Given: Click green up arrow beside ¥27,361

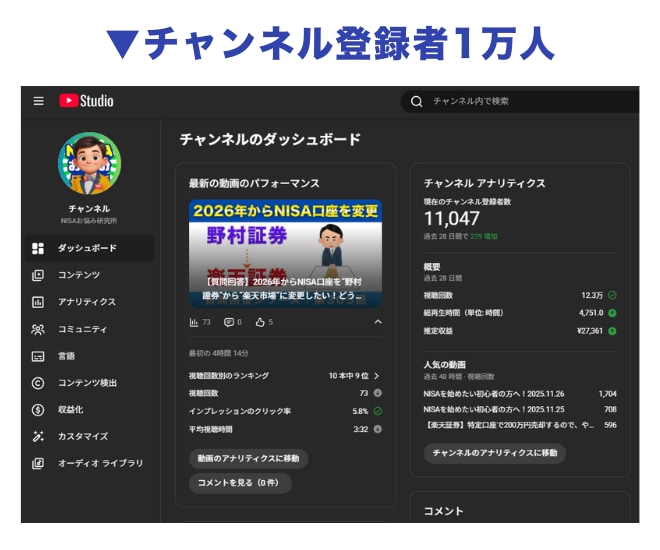Looking at the screenshot, I should [612, 331].
